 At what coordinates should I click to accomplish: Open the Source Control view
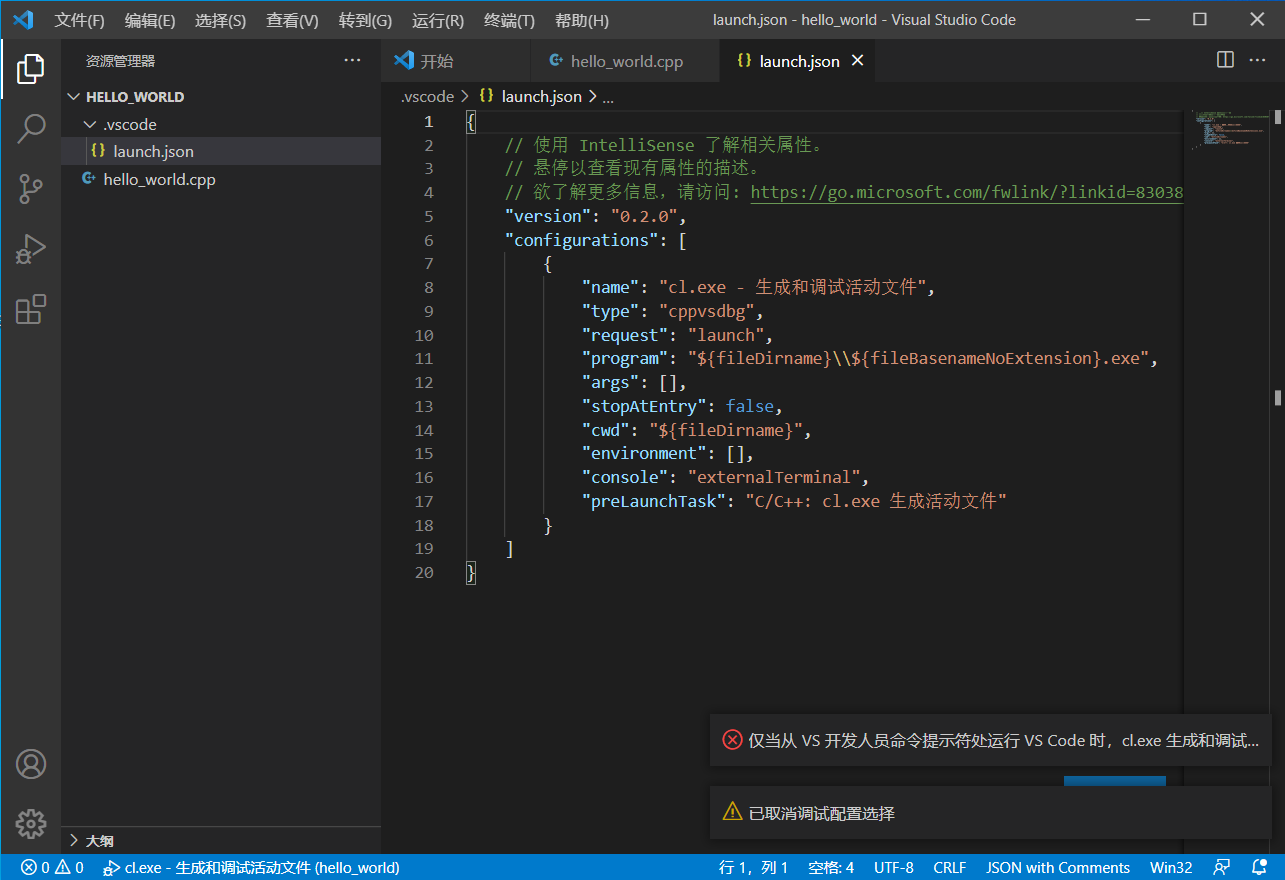[31, 188]
